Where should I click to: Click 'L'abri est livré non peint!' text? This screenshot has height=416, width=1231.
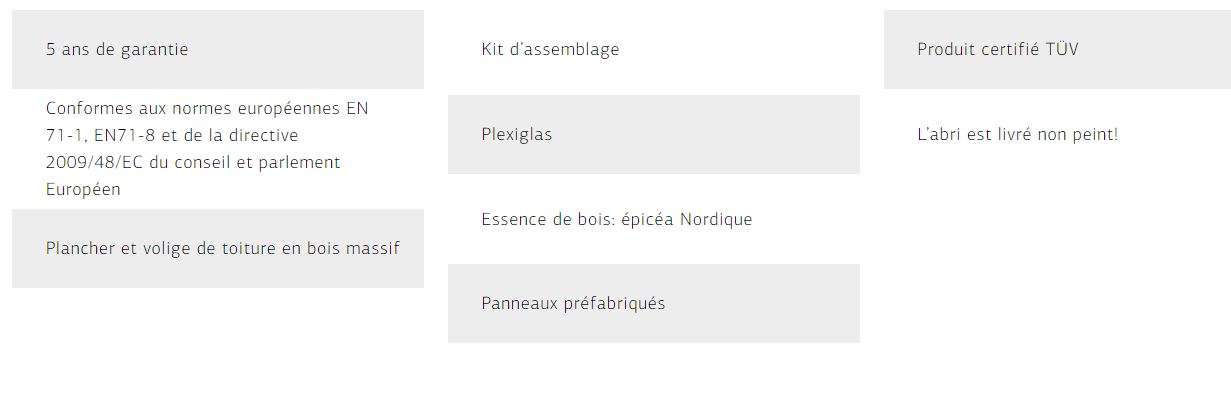[1017, 134]
